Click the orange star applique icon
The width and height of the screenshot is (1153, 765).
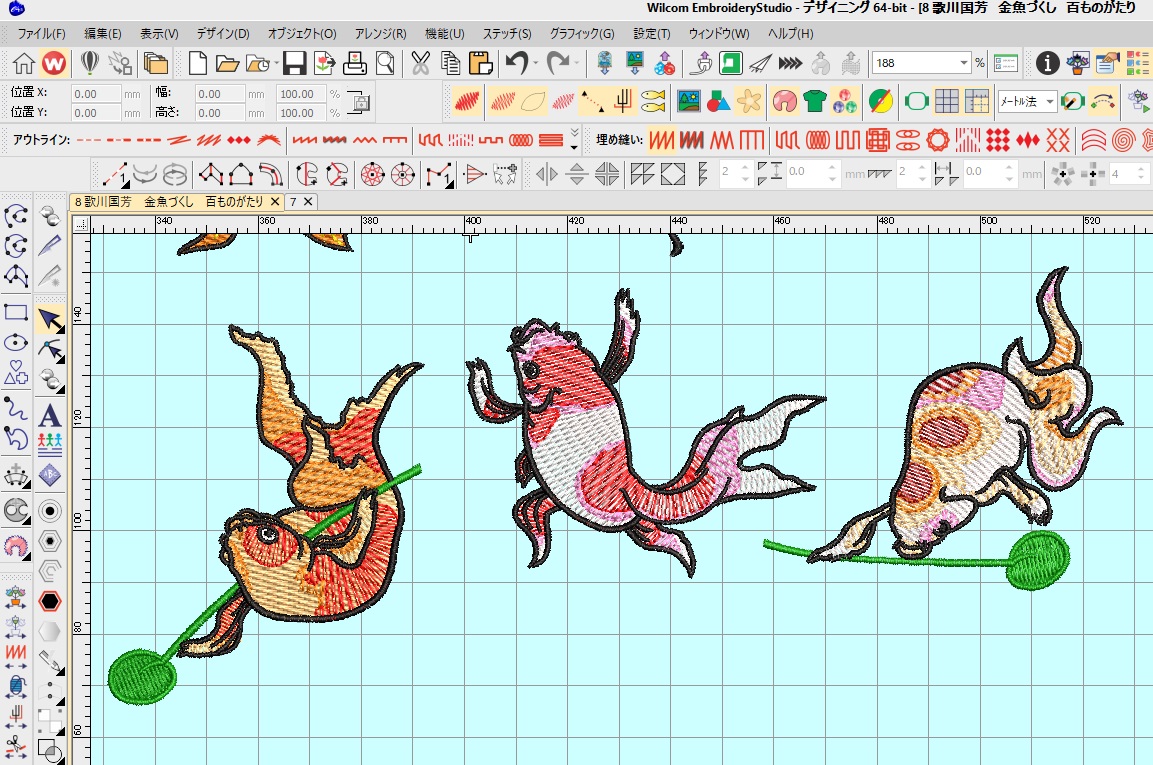(749, 101)
